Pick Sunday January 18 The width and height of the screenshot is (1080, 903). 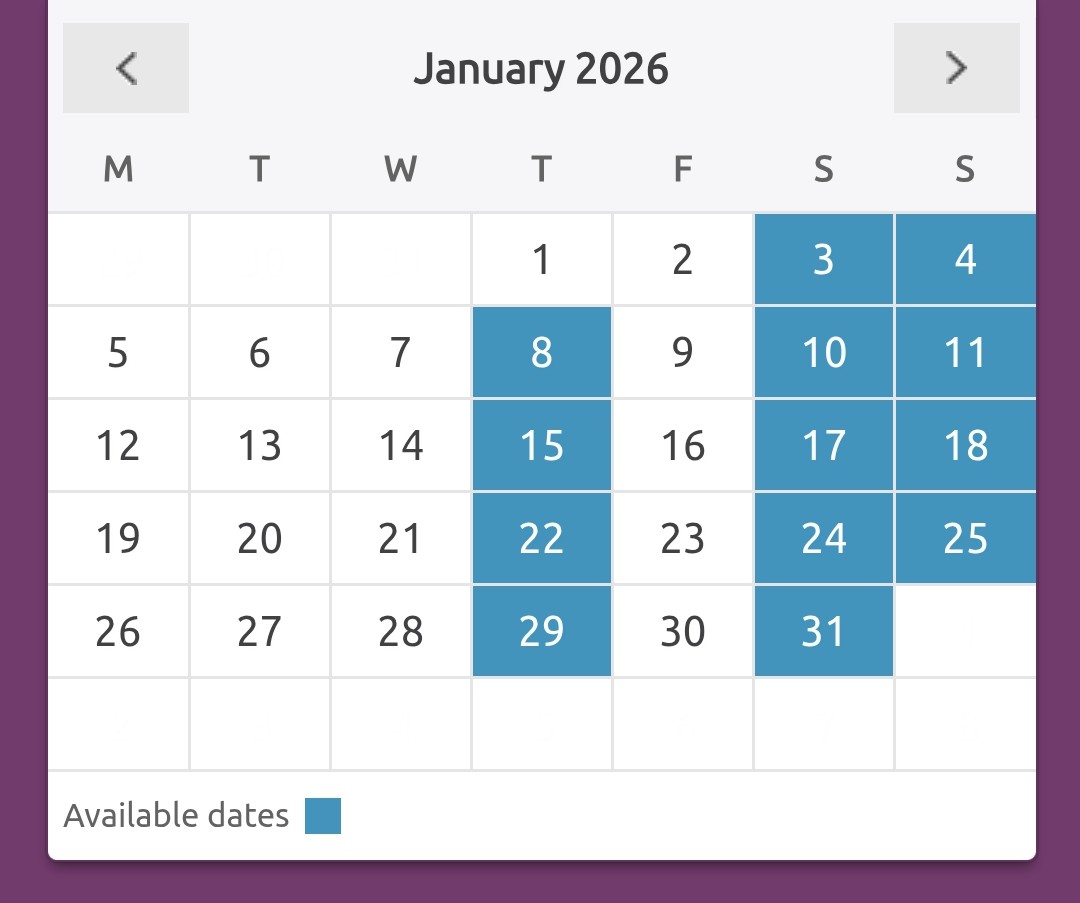coord(965,446)
